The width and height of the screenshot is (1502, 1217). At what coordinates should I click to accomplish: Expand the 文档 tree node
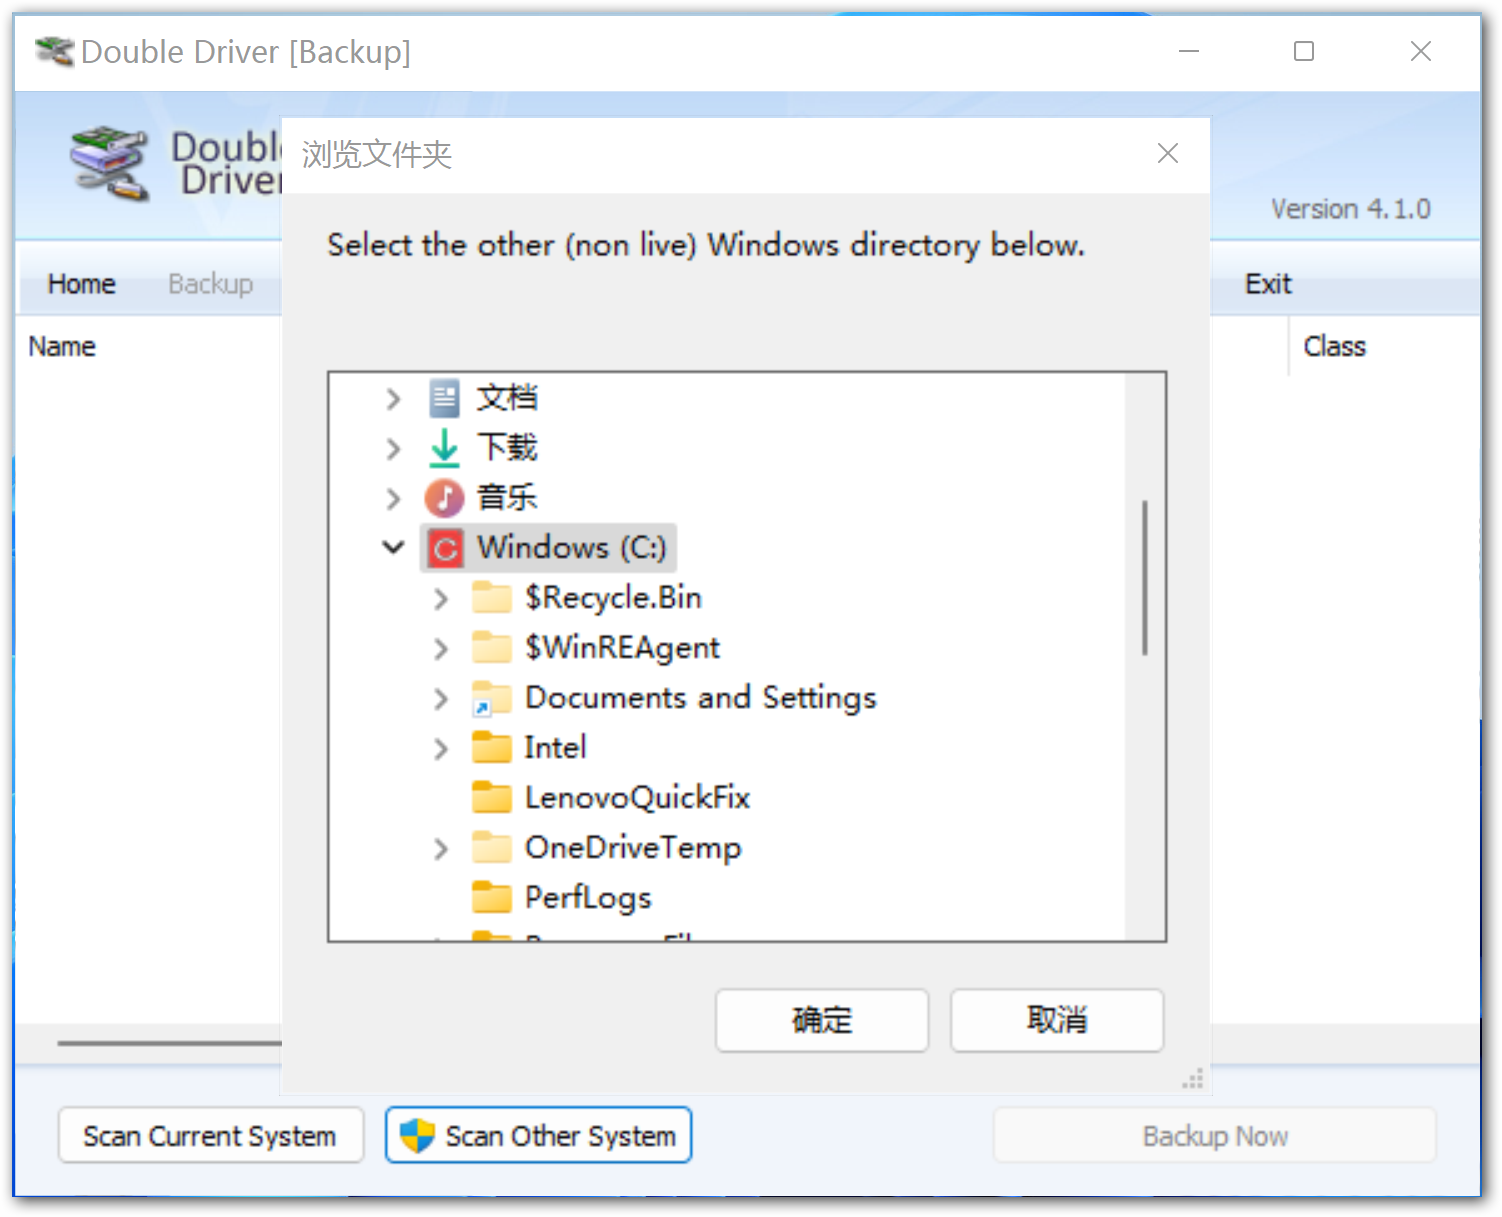coord(394,399)
